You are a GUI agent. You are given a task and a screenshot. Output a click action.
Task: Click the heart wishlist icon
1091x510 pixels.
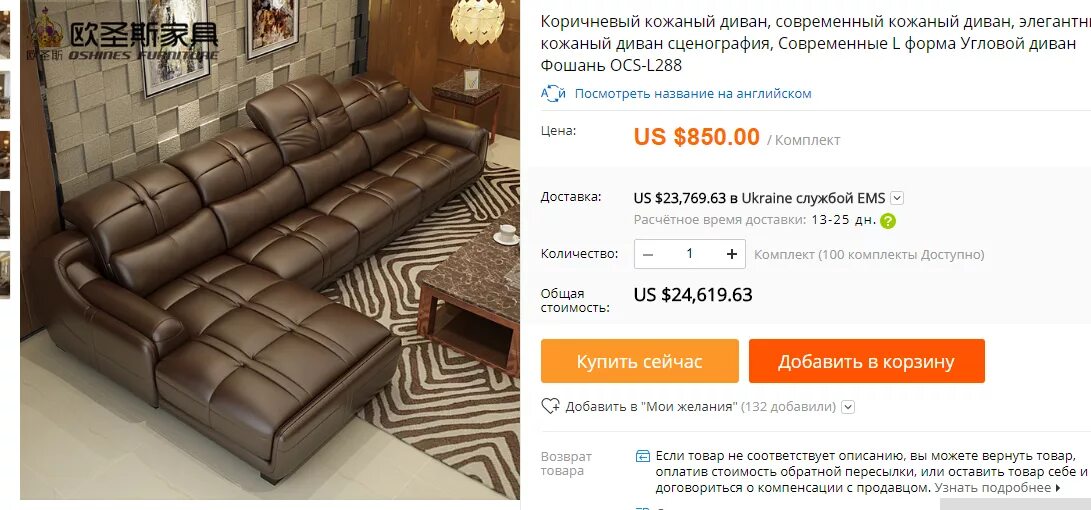tap(550, 406)
